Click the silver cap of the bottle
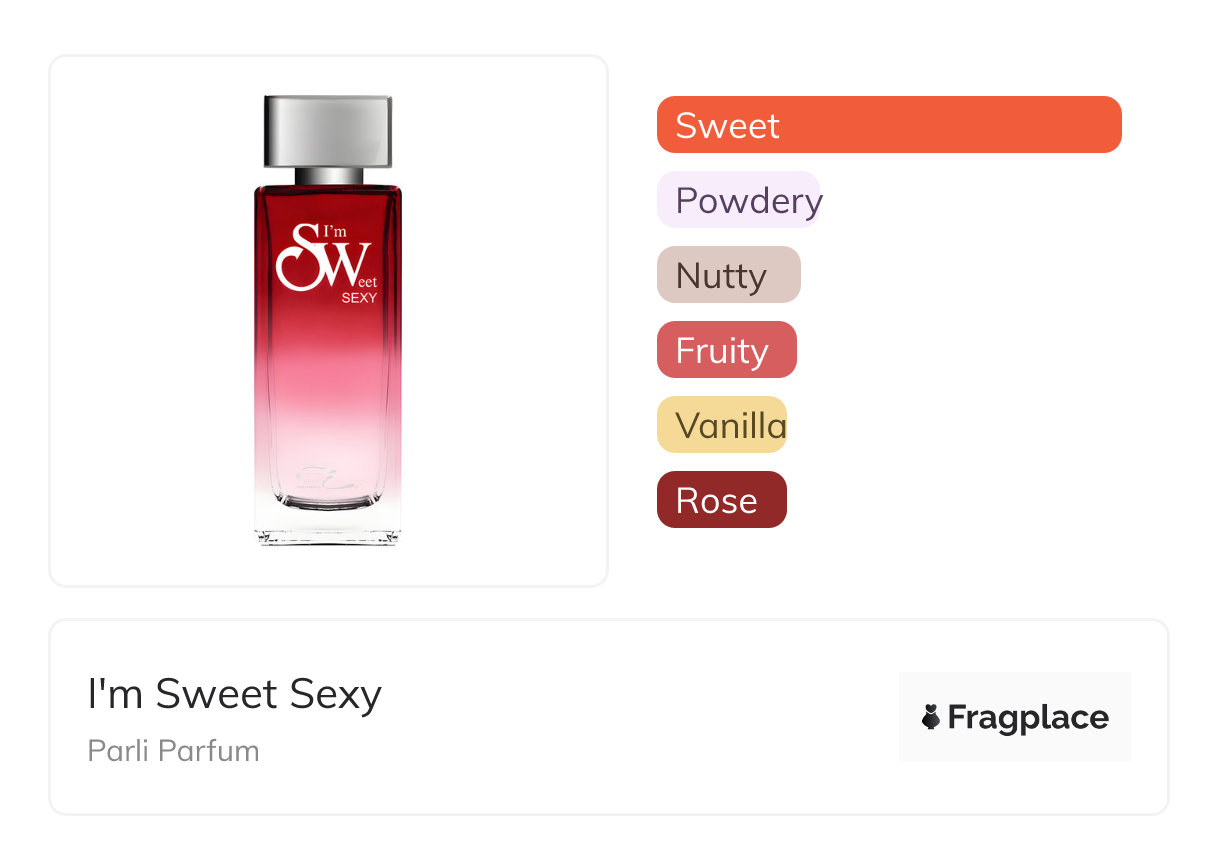Screen dimensions: 1218x864 tap(328, 130)
